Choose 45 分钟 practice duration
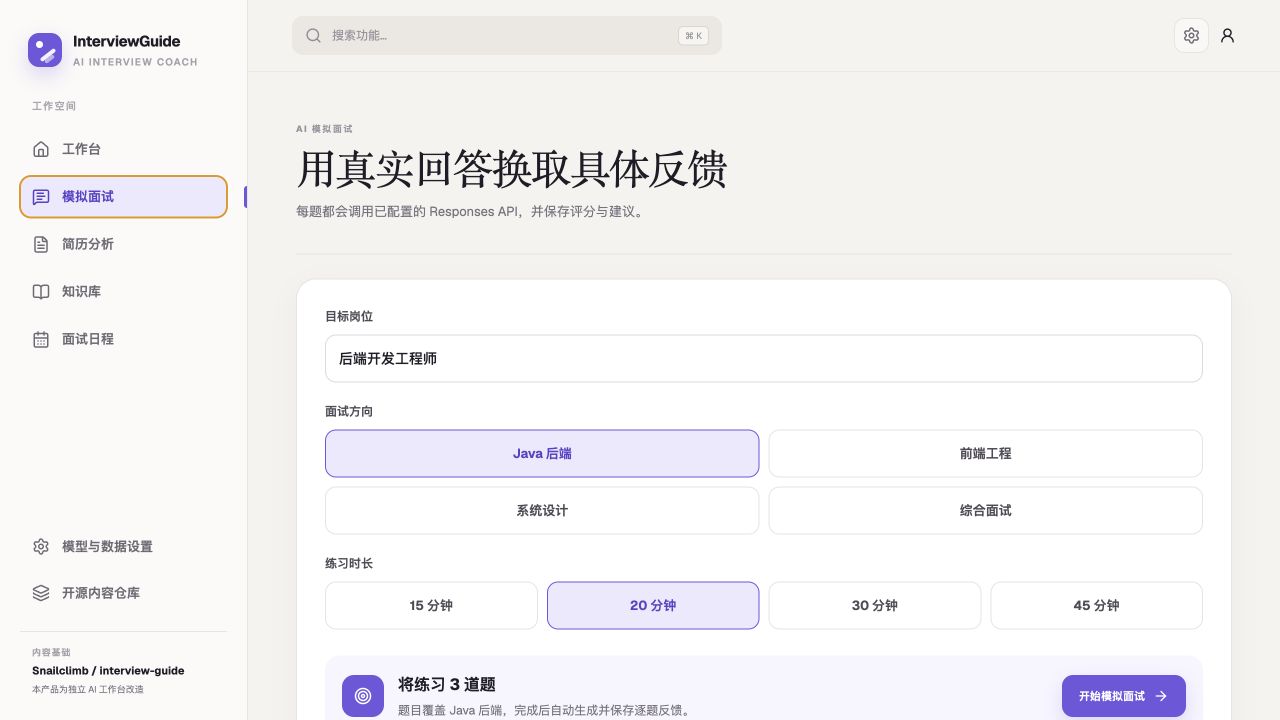This screenshot has width=1280, height=720. coord(1097,605)
